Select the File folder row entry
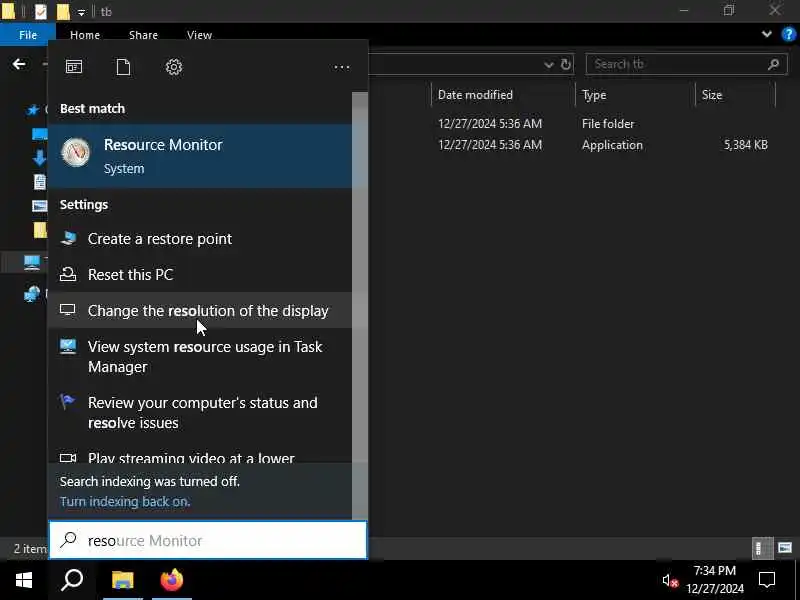800x600 pixels. 608,123
